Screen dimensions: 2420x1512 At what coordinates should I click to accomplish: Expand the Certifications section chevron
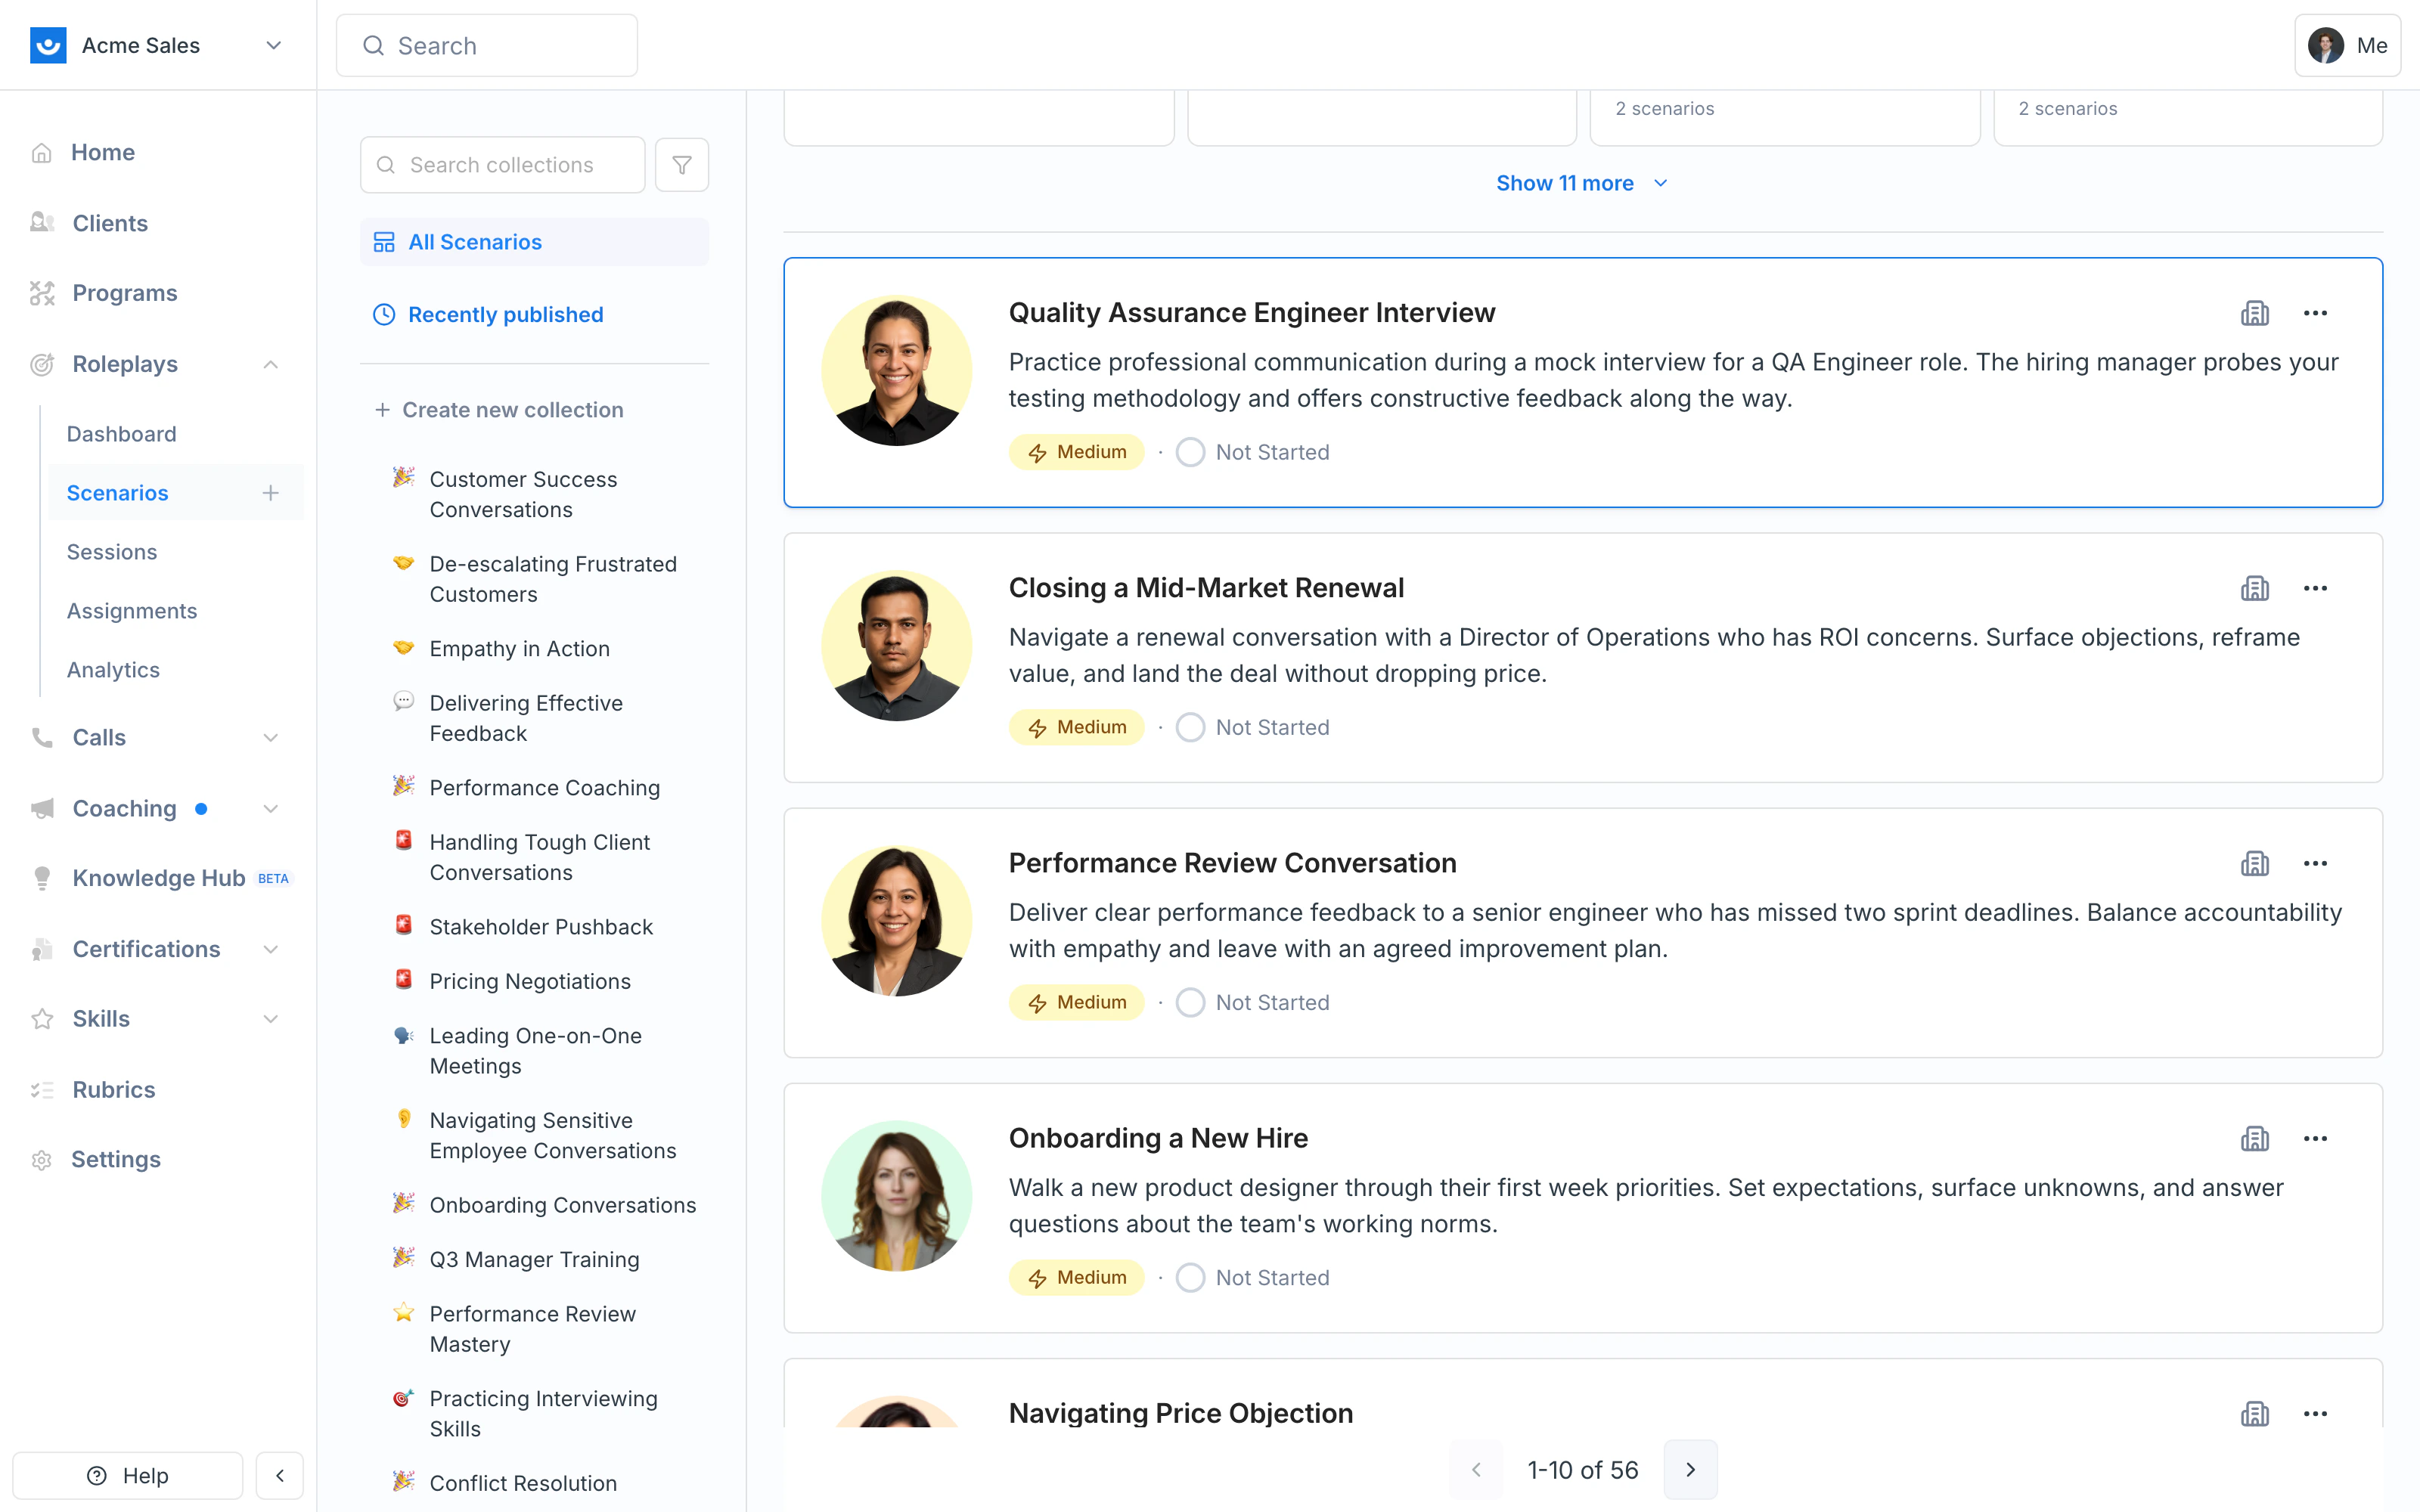point(270,949)
